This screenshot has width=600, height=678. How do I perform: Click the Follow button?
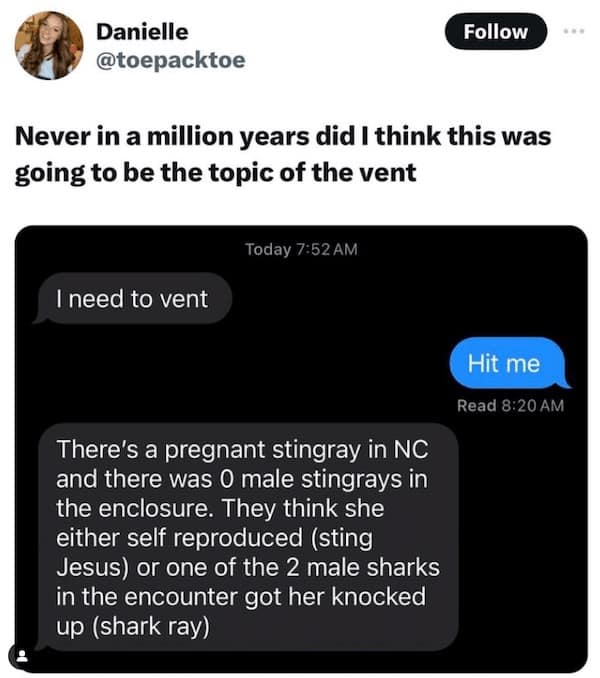point(495,31)
